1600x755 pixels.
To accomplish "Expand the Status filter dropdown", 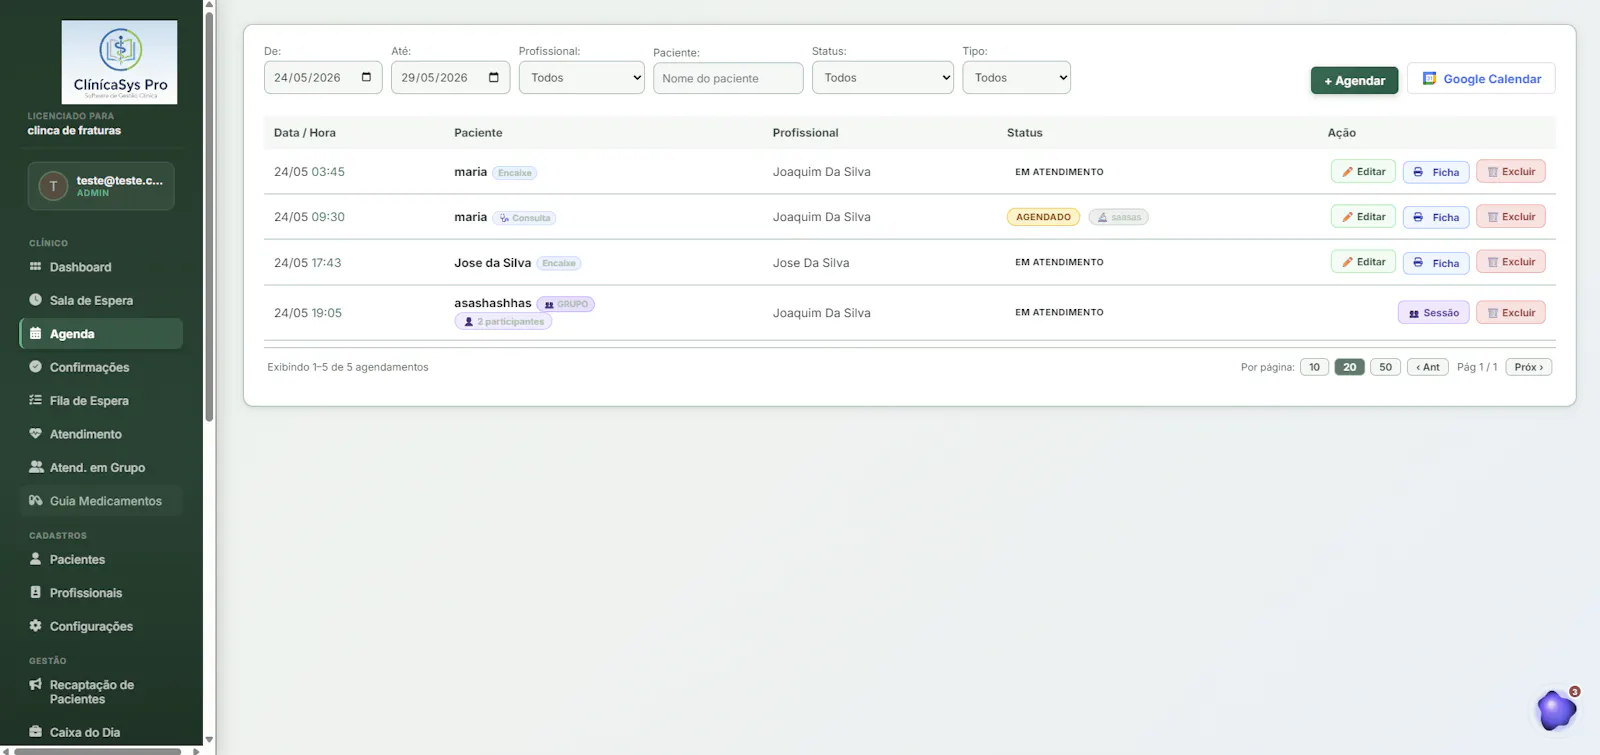I will coord(883,78).
